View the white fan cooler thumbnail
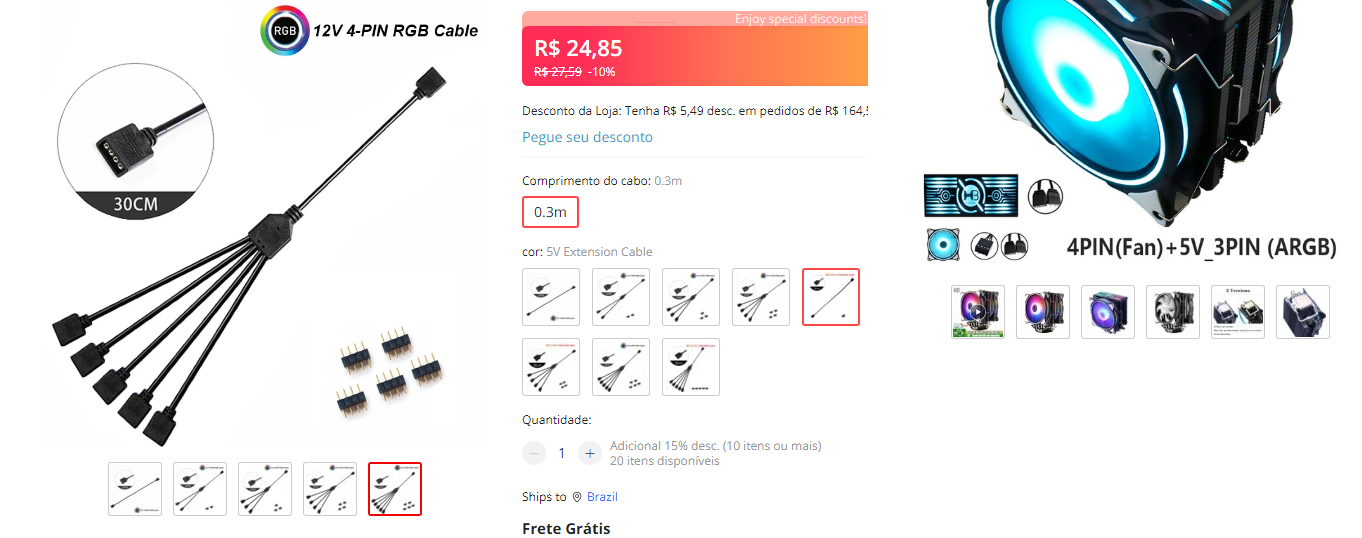 tap(1173, 312)
